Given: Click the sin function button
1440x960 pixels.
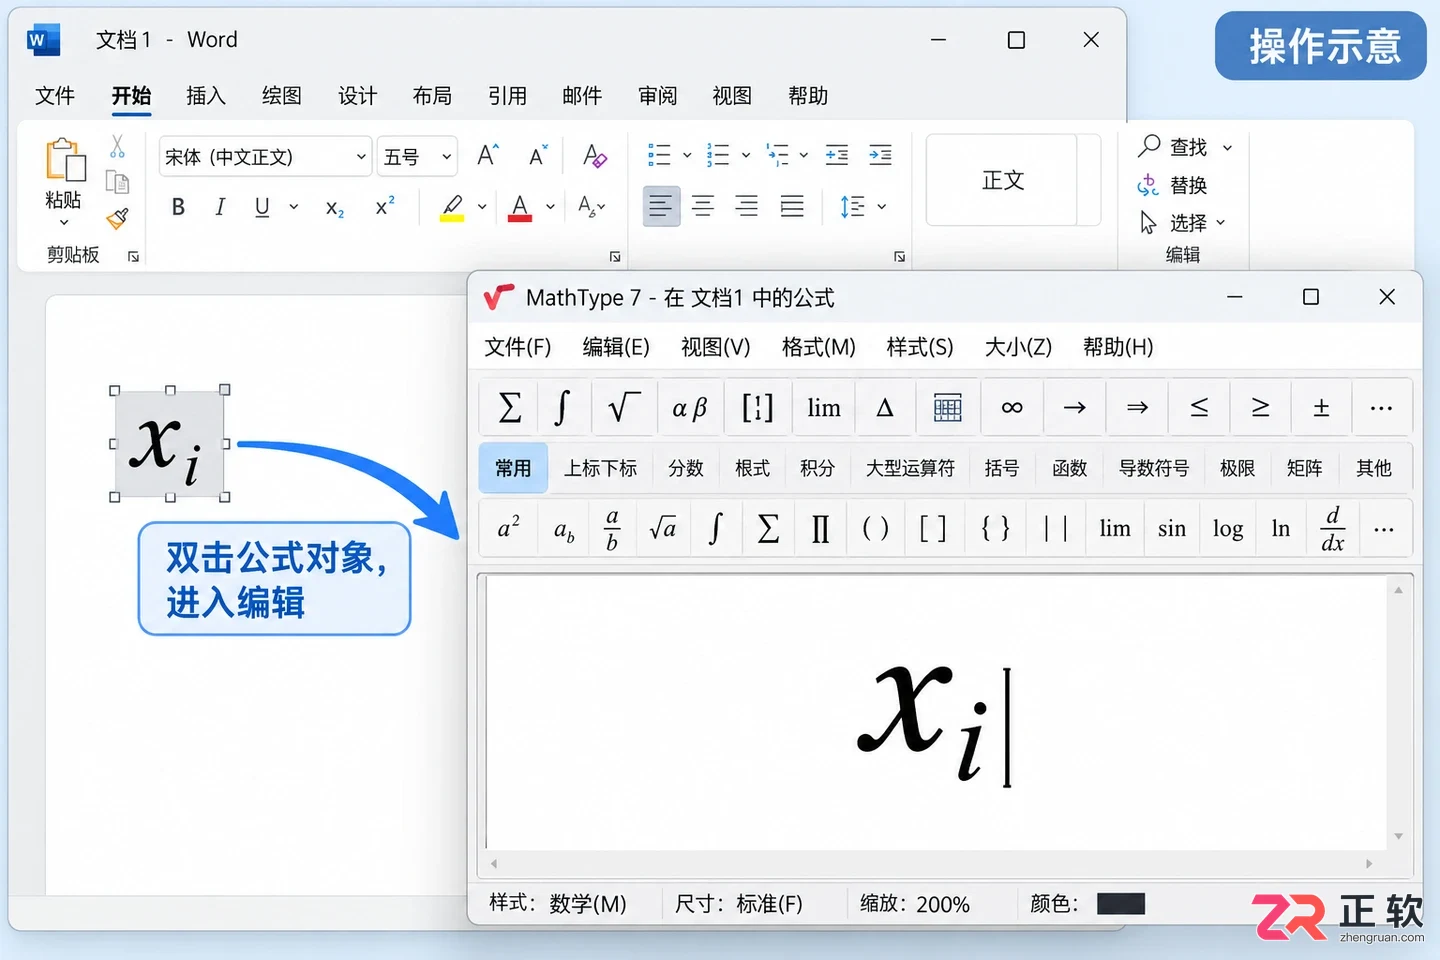Looking at the screenshot, I should pyautogui.click(x=1172, y=529).
